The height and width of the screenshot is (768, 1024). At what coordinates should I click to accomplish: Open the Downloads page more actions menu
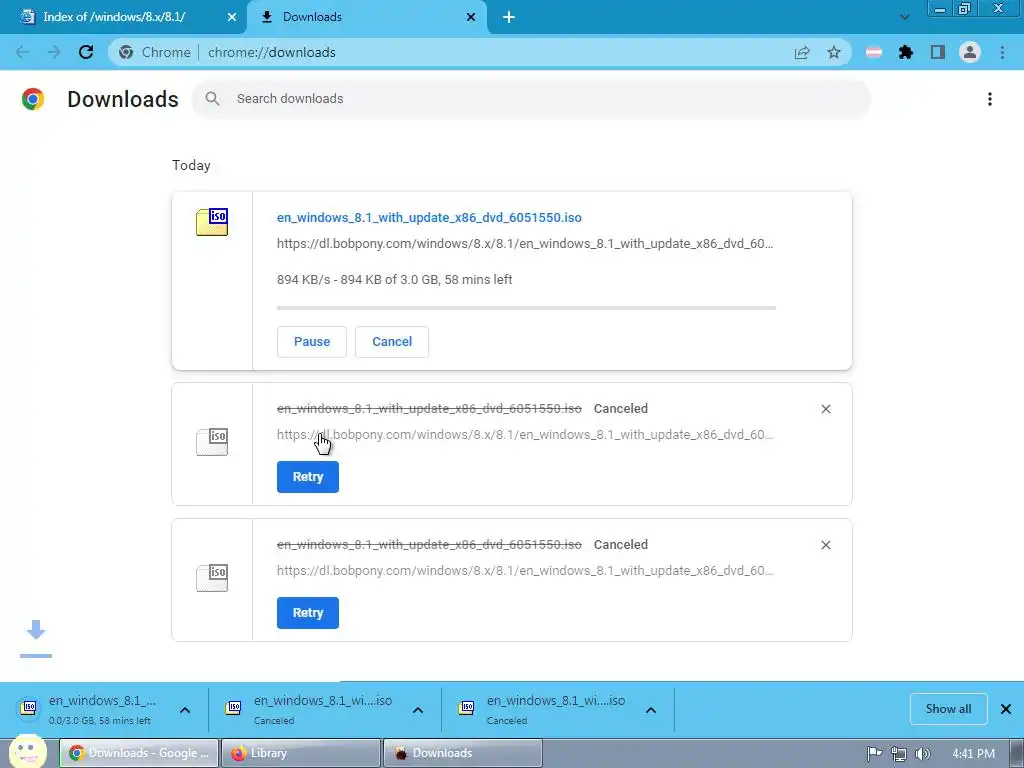point(990,99)
